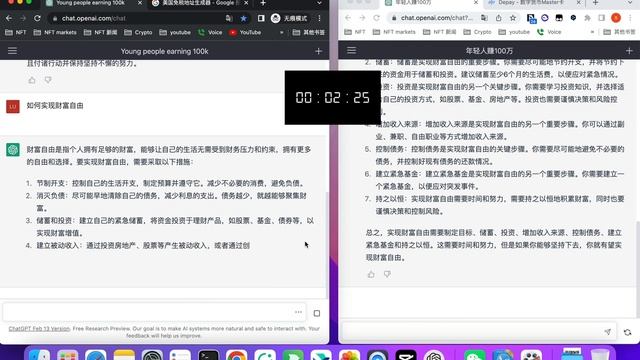Expand youtube bookmark folder in right window
640x360 pixels.
(x=514, y=32)
